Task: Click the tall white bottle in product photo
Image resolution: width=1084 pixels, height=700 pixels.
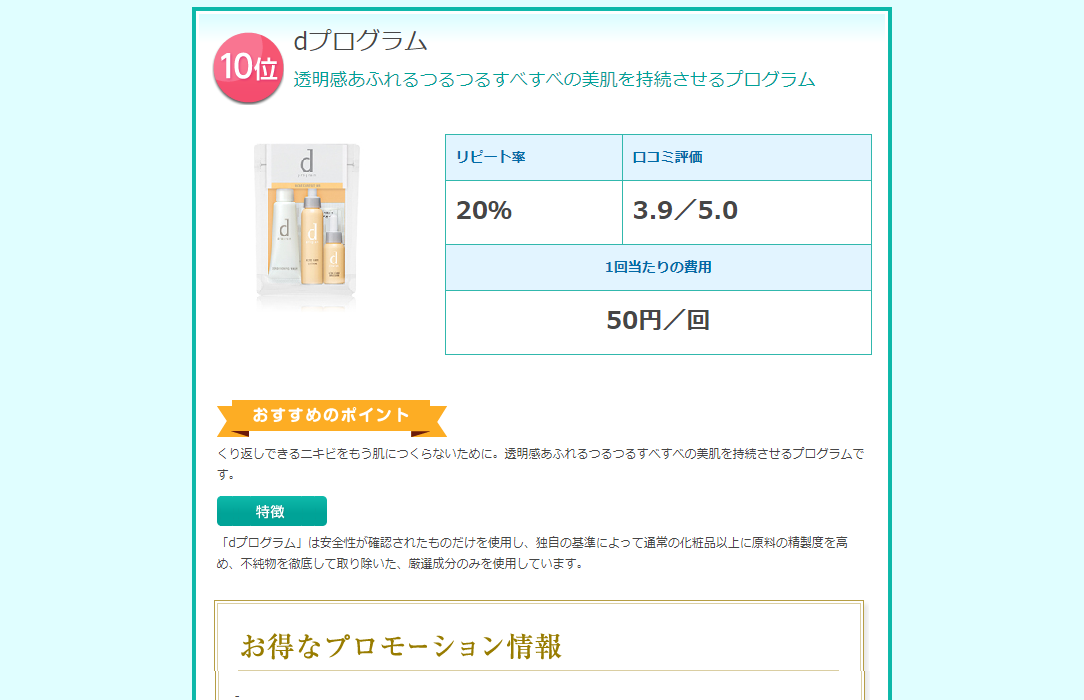Action: 284,235
